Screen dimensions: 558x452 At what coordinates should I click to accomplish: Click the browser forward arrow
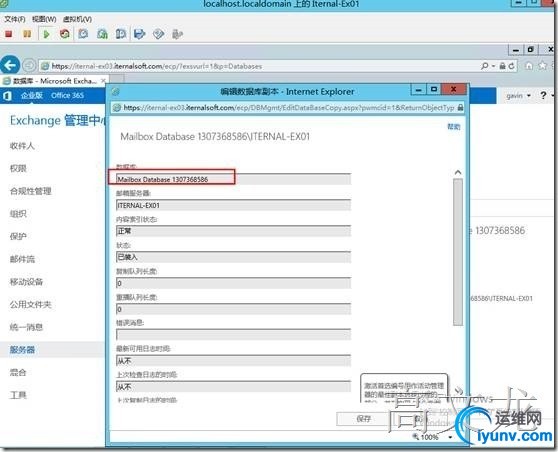(29, 65)
